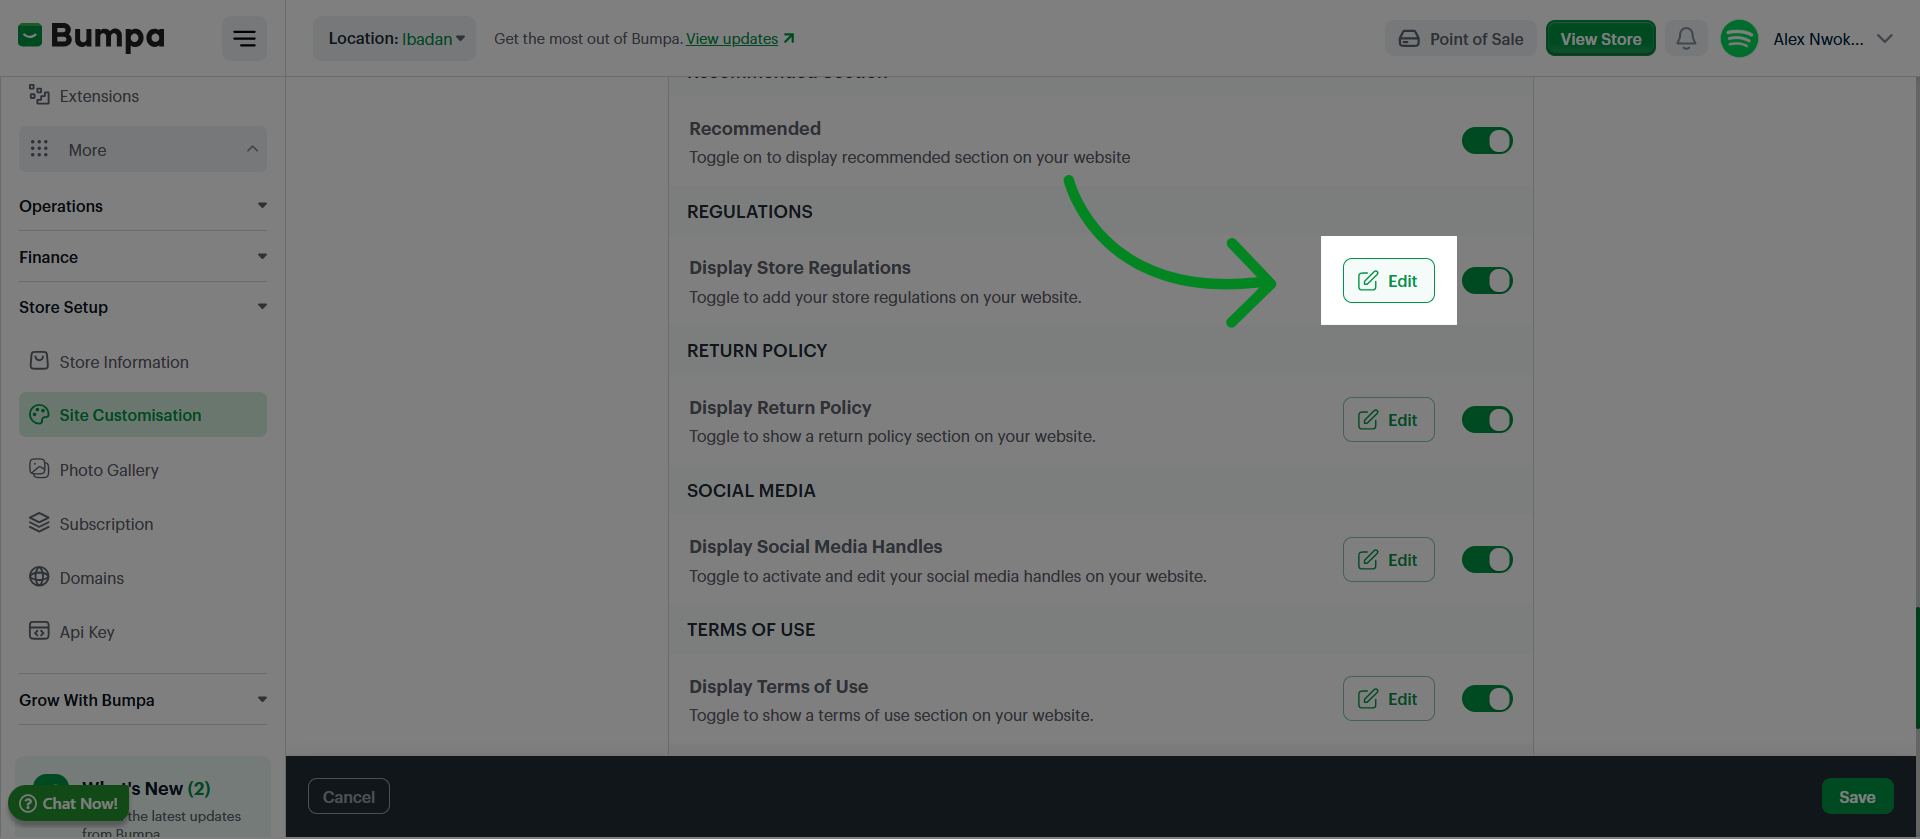Viewport: 1920px width, 839px height.
Task: Open the notifications bell
Action: click(x=1686, y=39)
